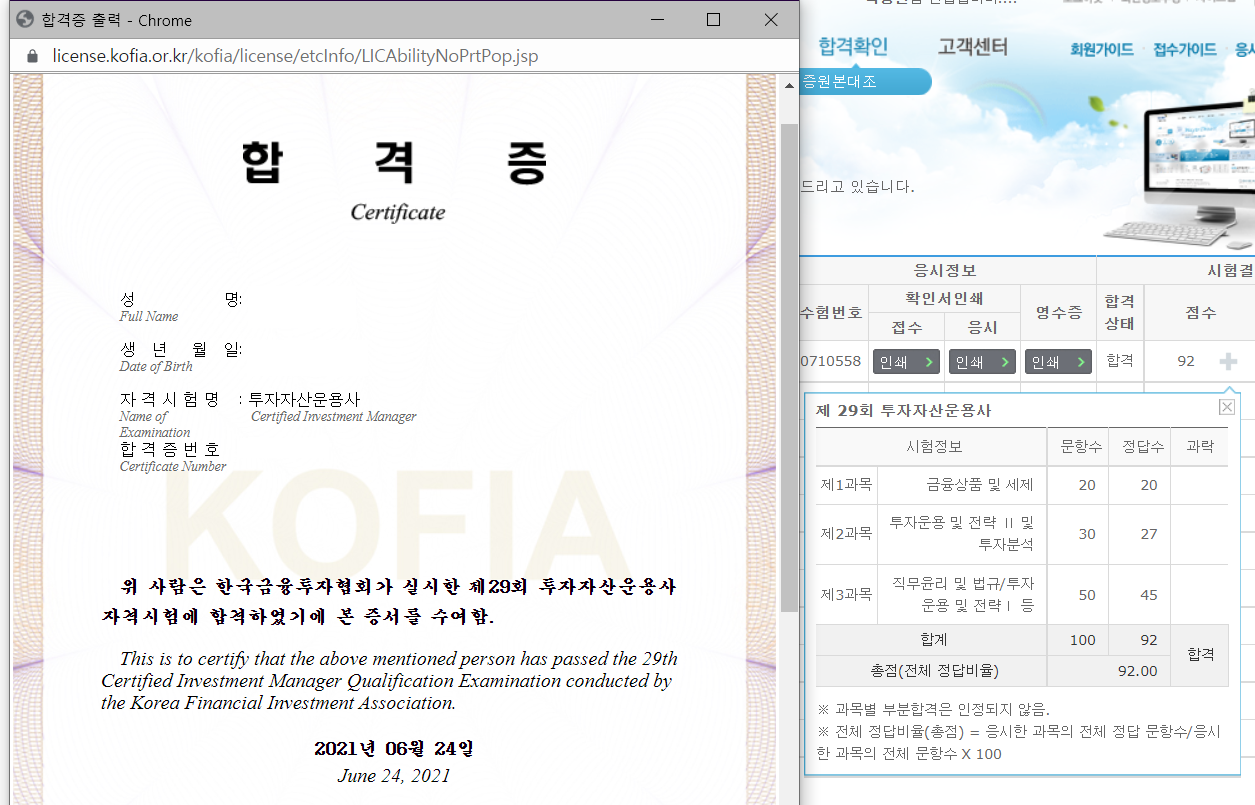
Task: Click the license.kofia.or.kr address bar URL
Action: pyautogui.click(x=295, y=56)
